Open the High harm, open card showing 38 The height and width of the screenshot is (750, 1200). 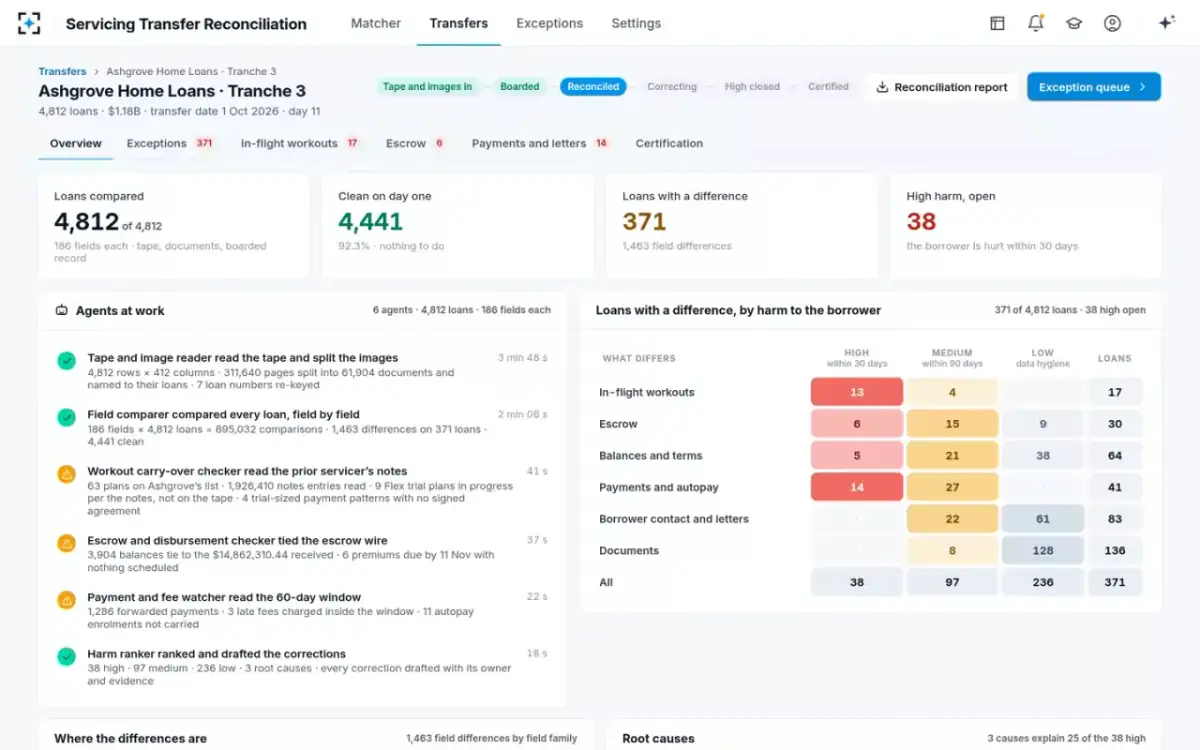1026,226
